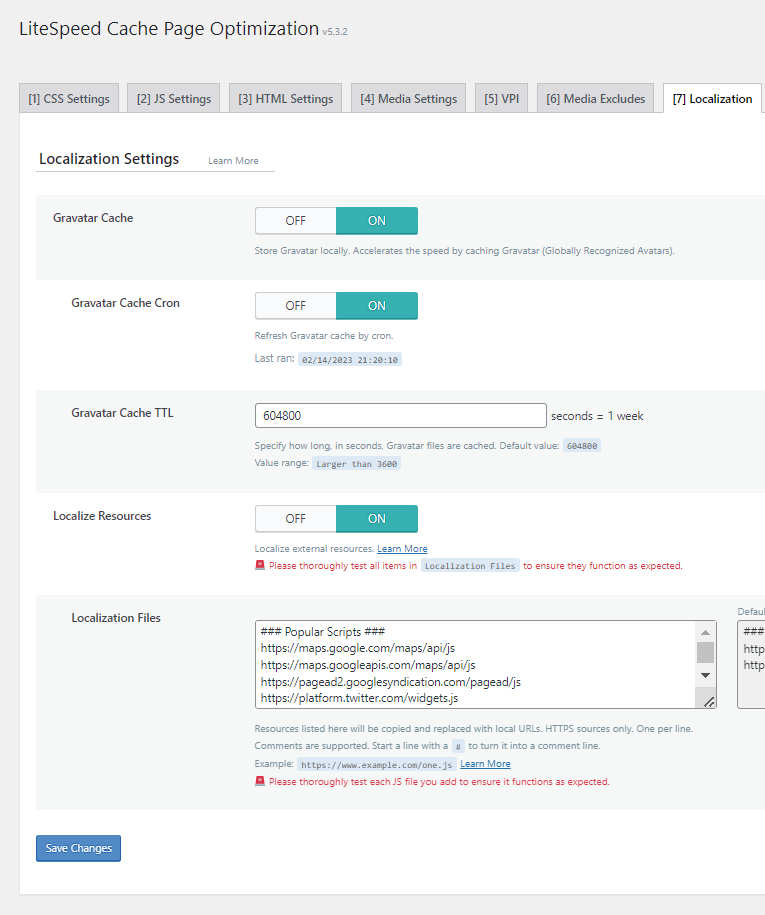Screen dimensions: 765x915
Task: Set Gravatar Cache to ON
Action: [376, 221]
